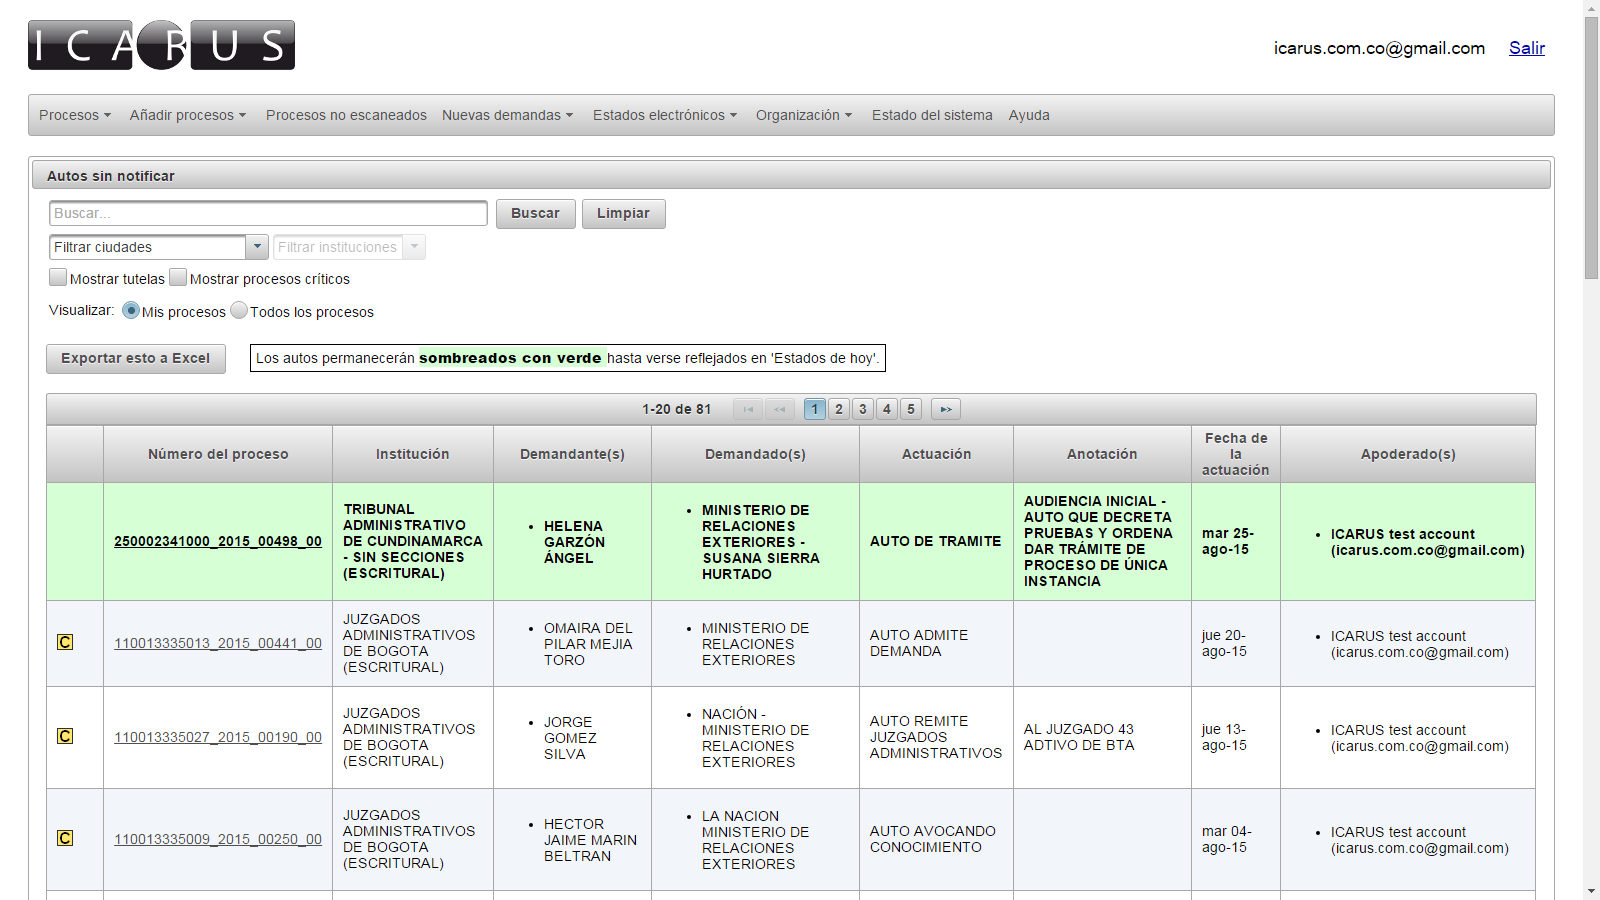Click Salir to log out
This screenshot has height=900, width=1600.
(1527, 48)
